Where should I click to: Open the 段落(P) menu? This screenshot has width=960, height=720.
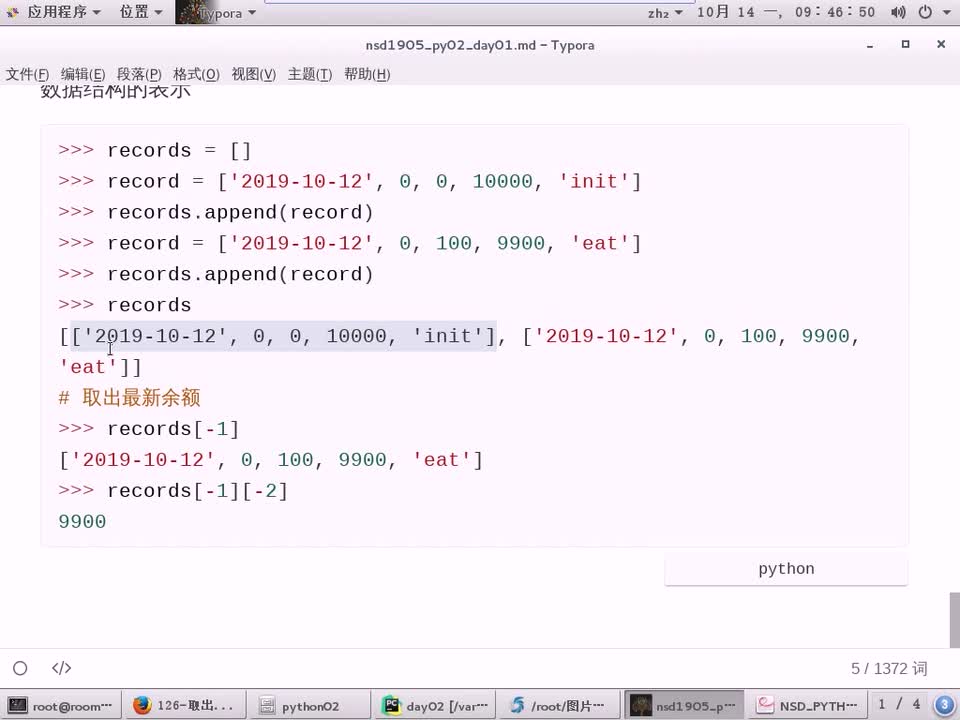click(139, 74)
